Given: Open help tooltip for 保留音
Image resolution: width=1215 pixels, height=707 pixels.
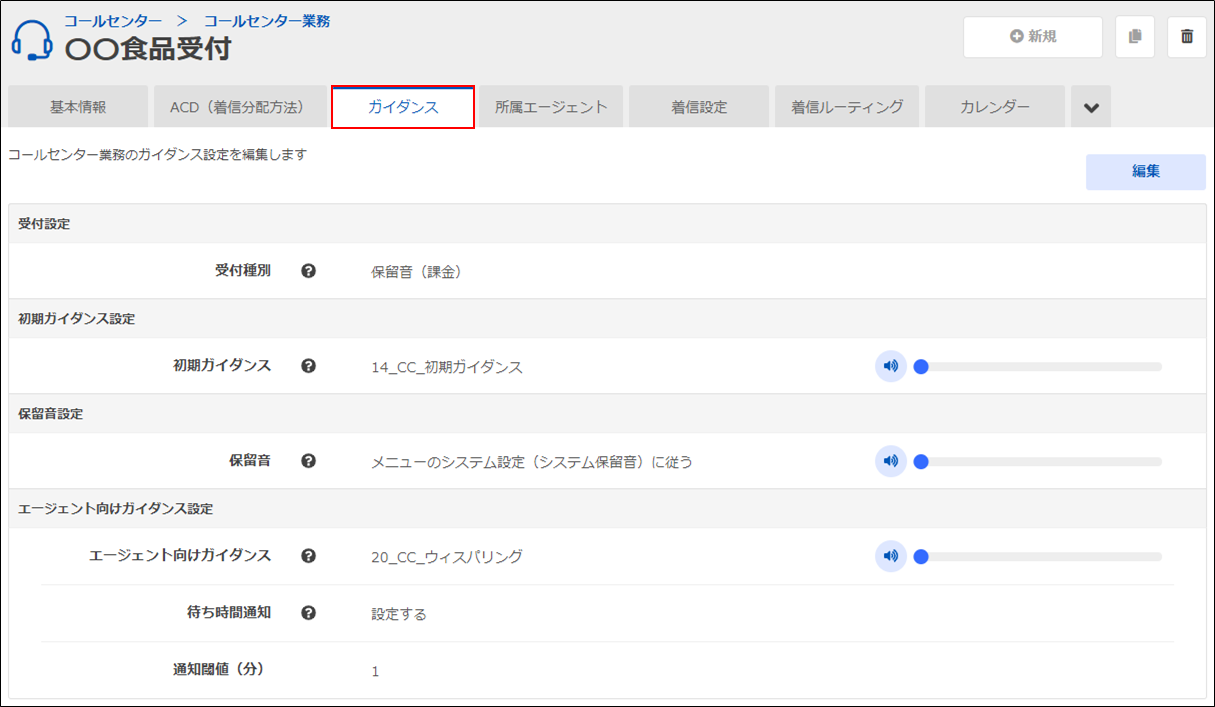Looking at the screenshot, I should coord(308,461).
